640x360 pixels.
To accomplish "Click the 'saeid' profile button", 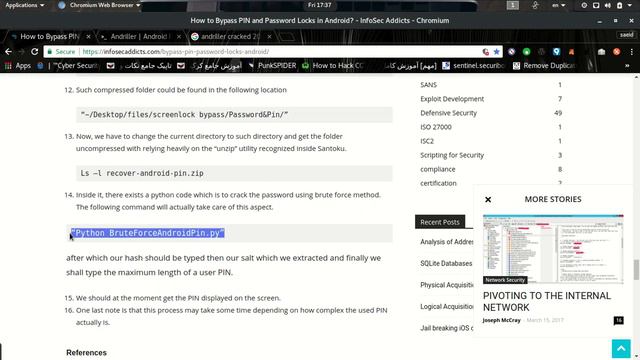I will click(626, 35).
